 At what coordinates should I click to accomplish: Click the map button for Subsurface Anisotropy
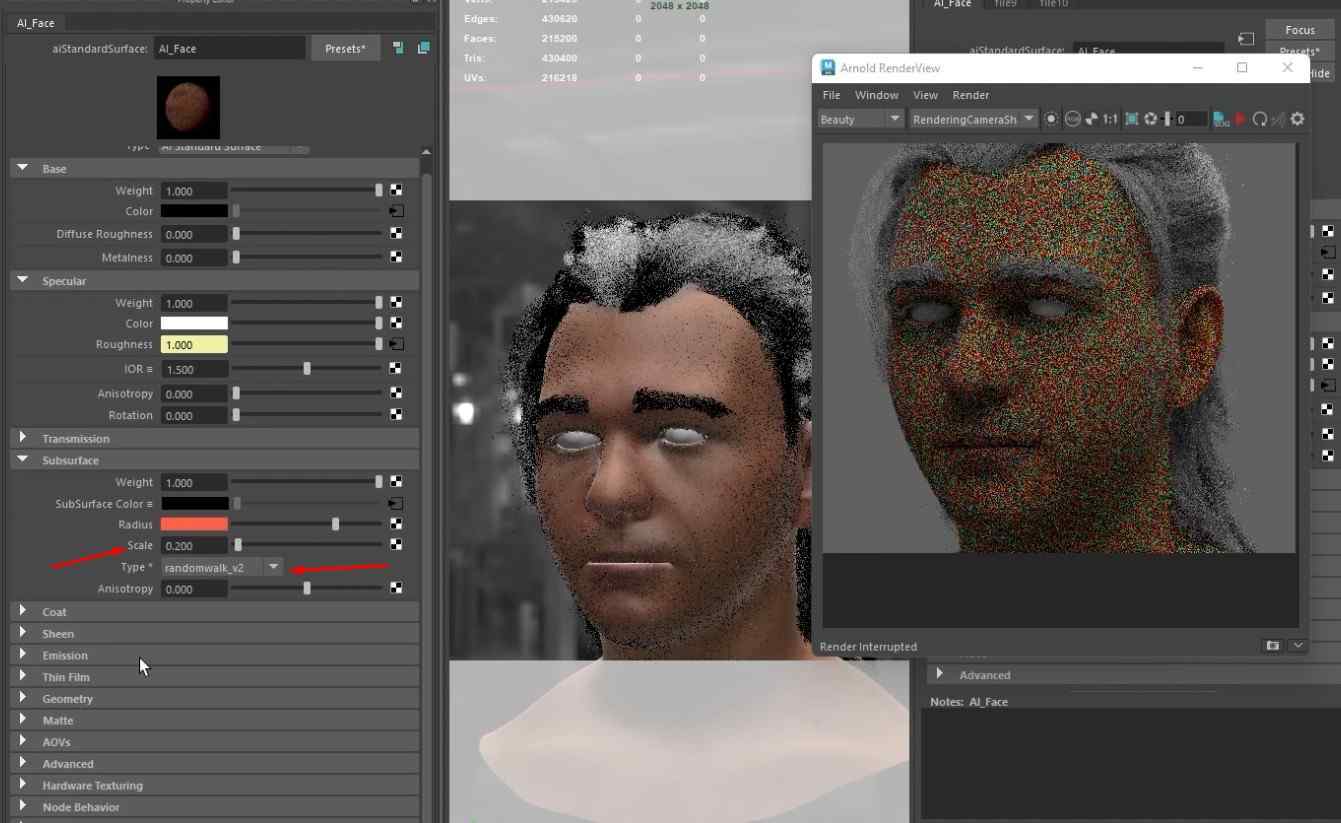click(396, 589)
